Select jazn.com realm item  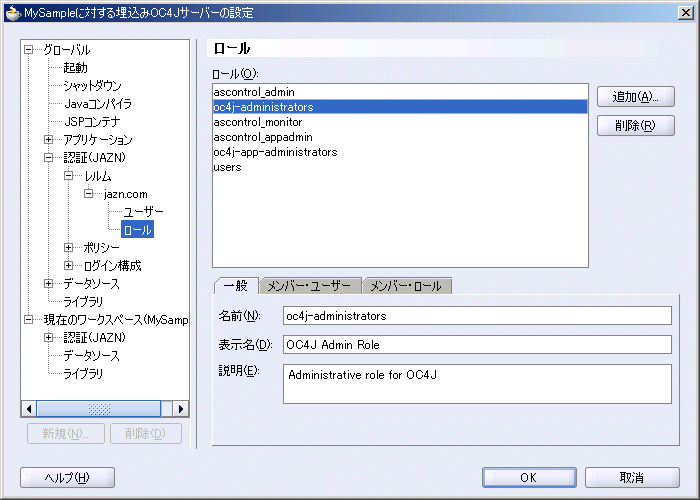tap(125, 194)
